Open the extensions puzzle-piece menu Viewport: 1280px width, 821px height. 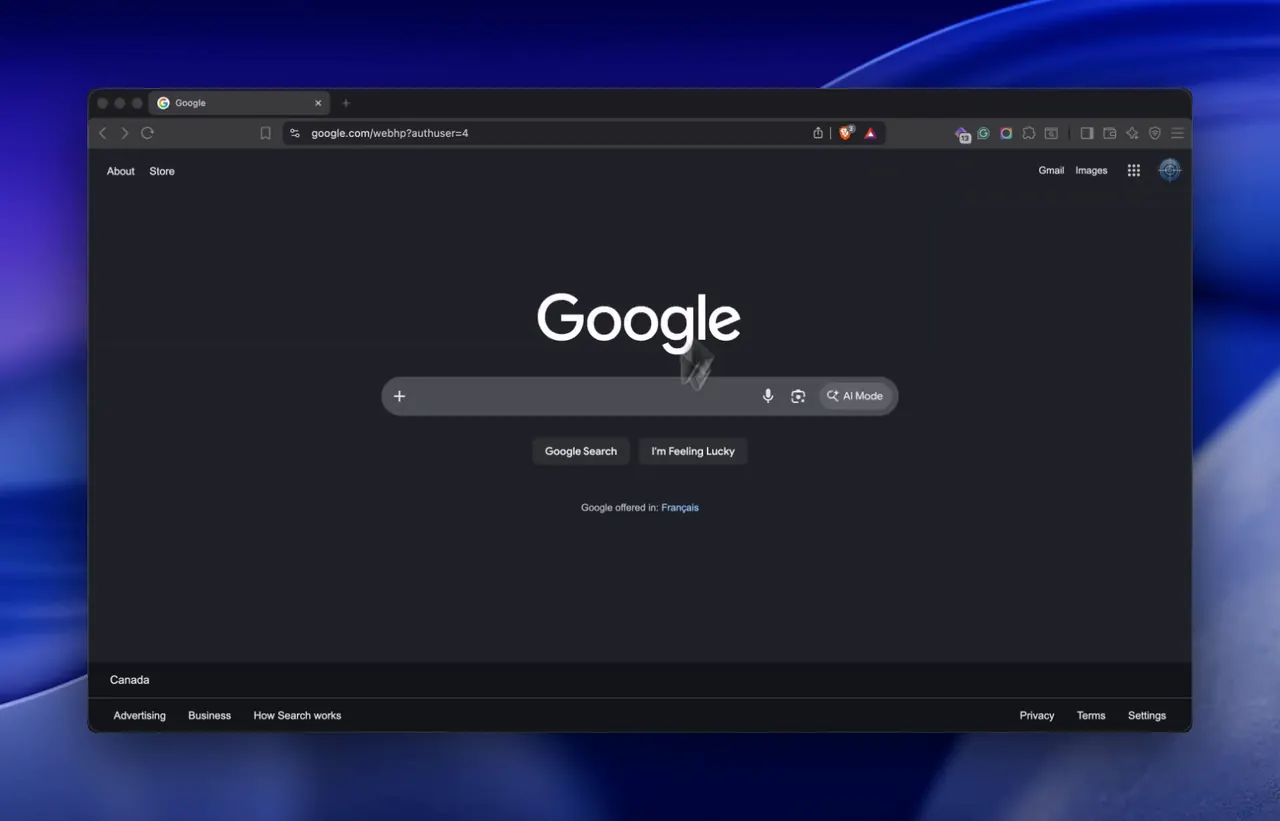tap(1028, 133)
